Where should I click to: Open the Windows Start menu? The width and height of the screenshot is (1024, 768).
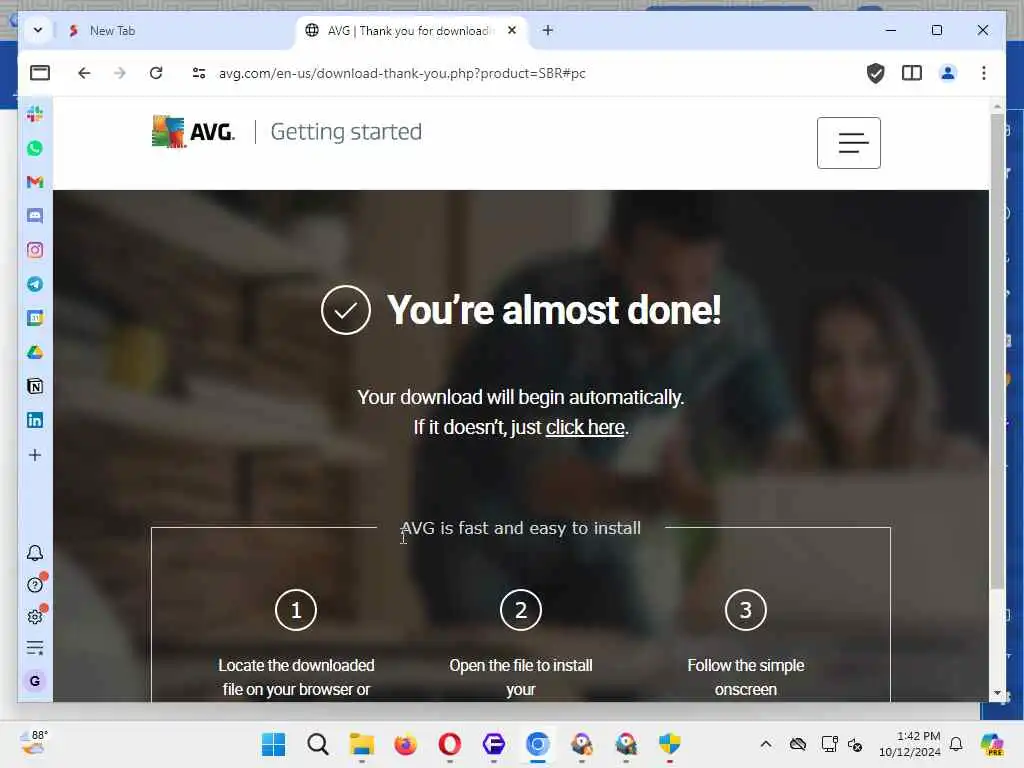(273, 744)
